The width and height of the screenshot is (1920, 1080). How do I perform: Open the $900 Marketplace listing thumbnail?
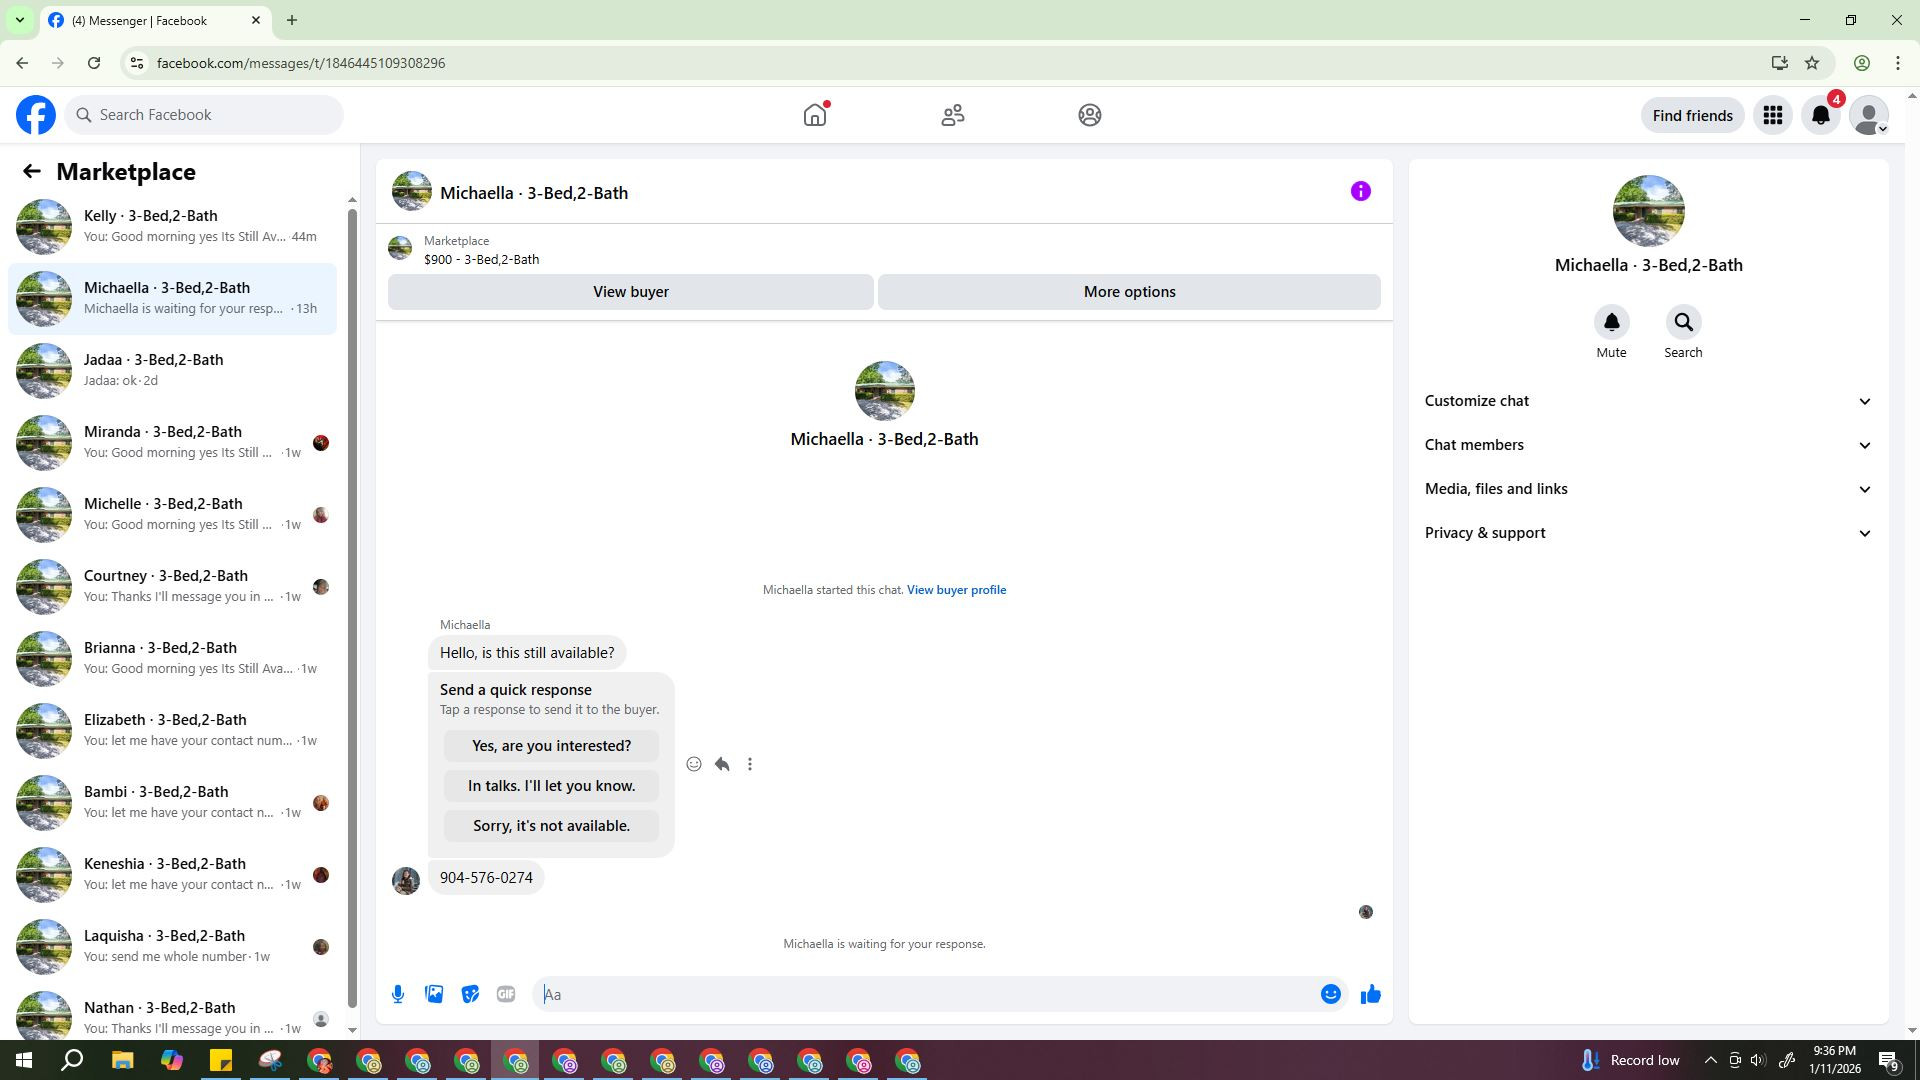pos(400,248)
